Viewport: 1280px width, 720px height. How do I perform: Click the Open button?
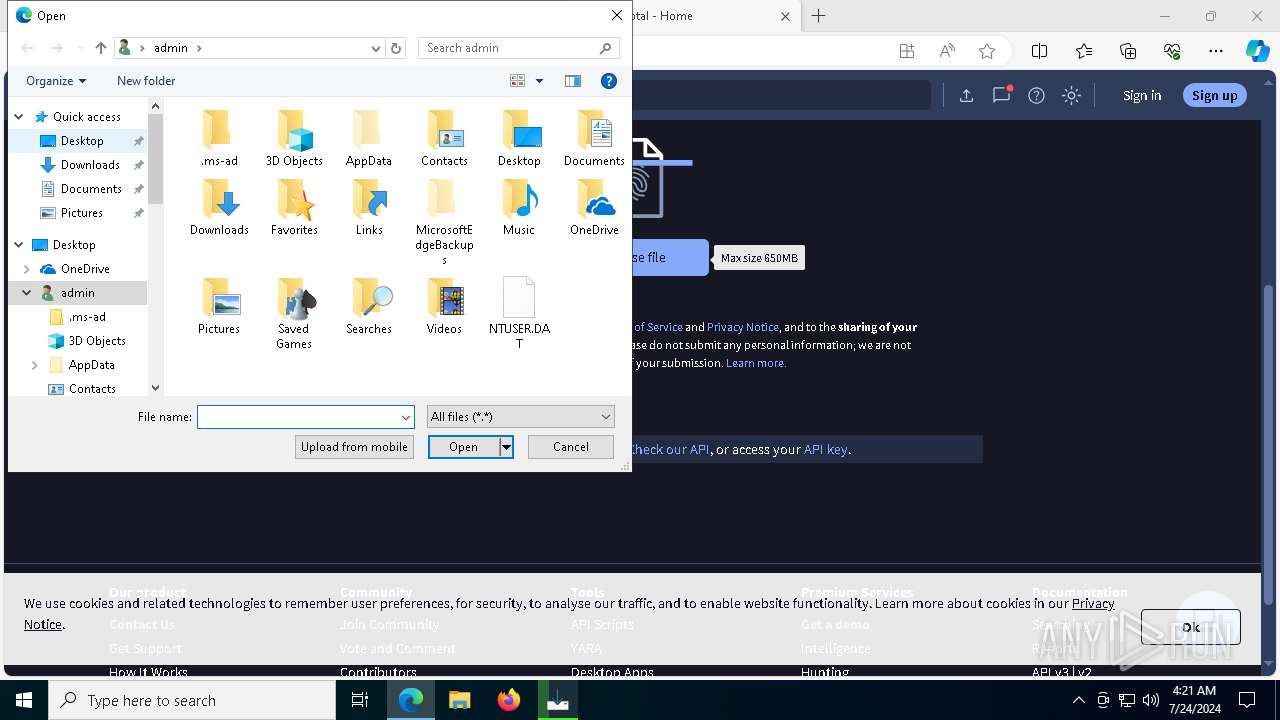coord(463,447)
